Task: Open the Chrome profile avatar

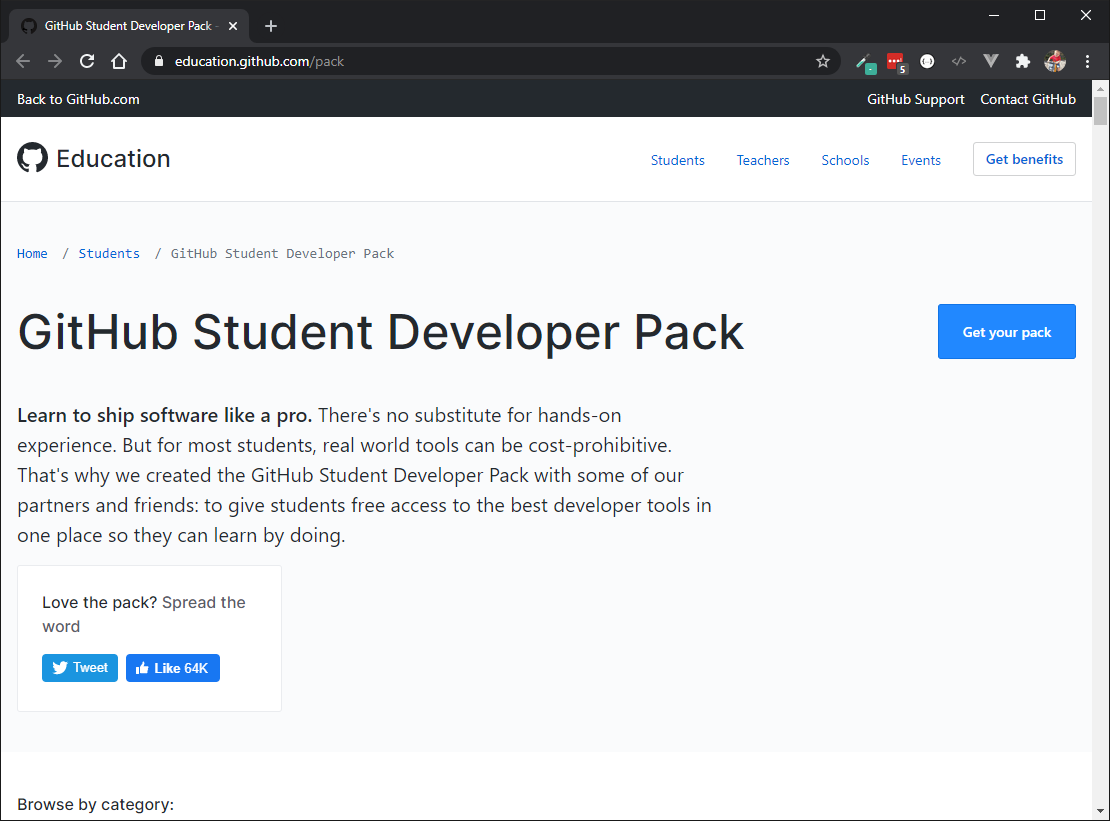Action: (x=1055, y=62)
